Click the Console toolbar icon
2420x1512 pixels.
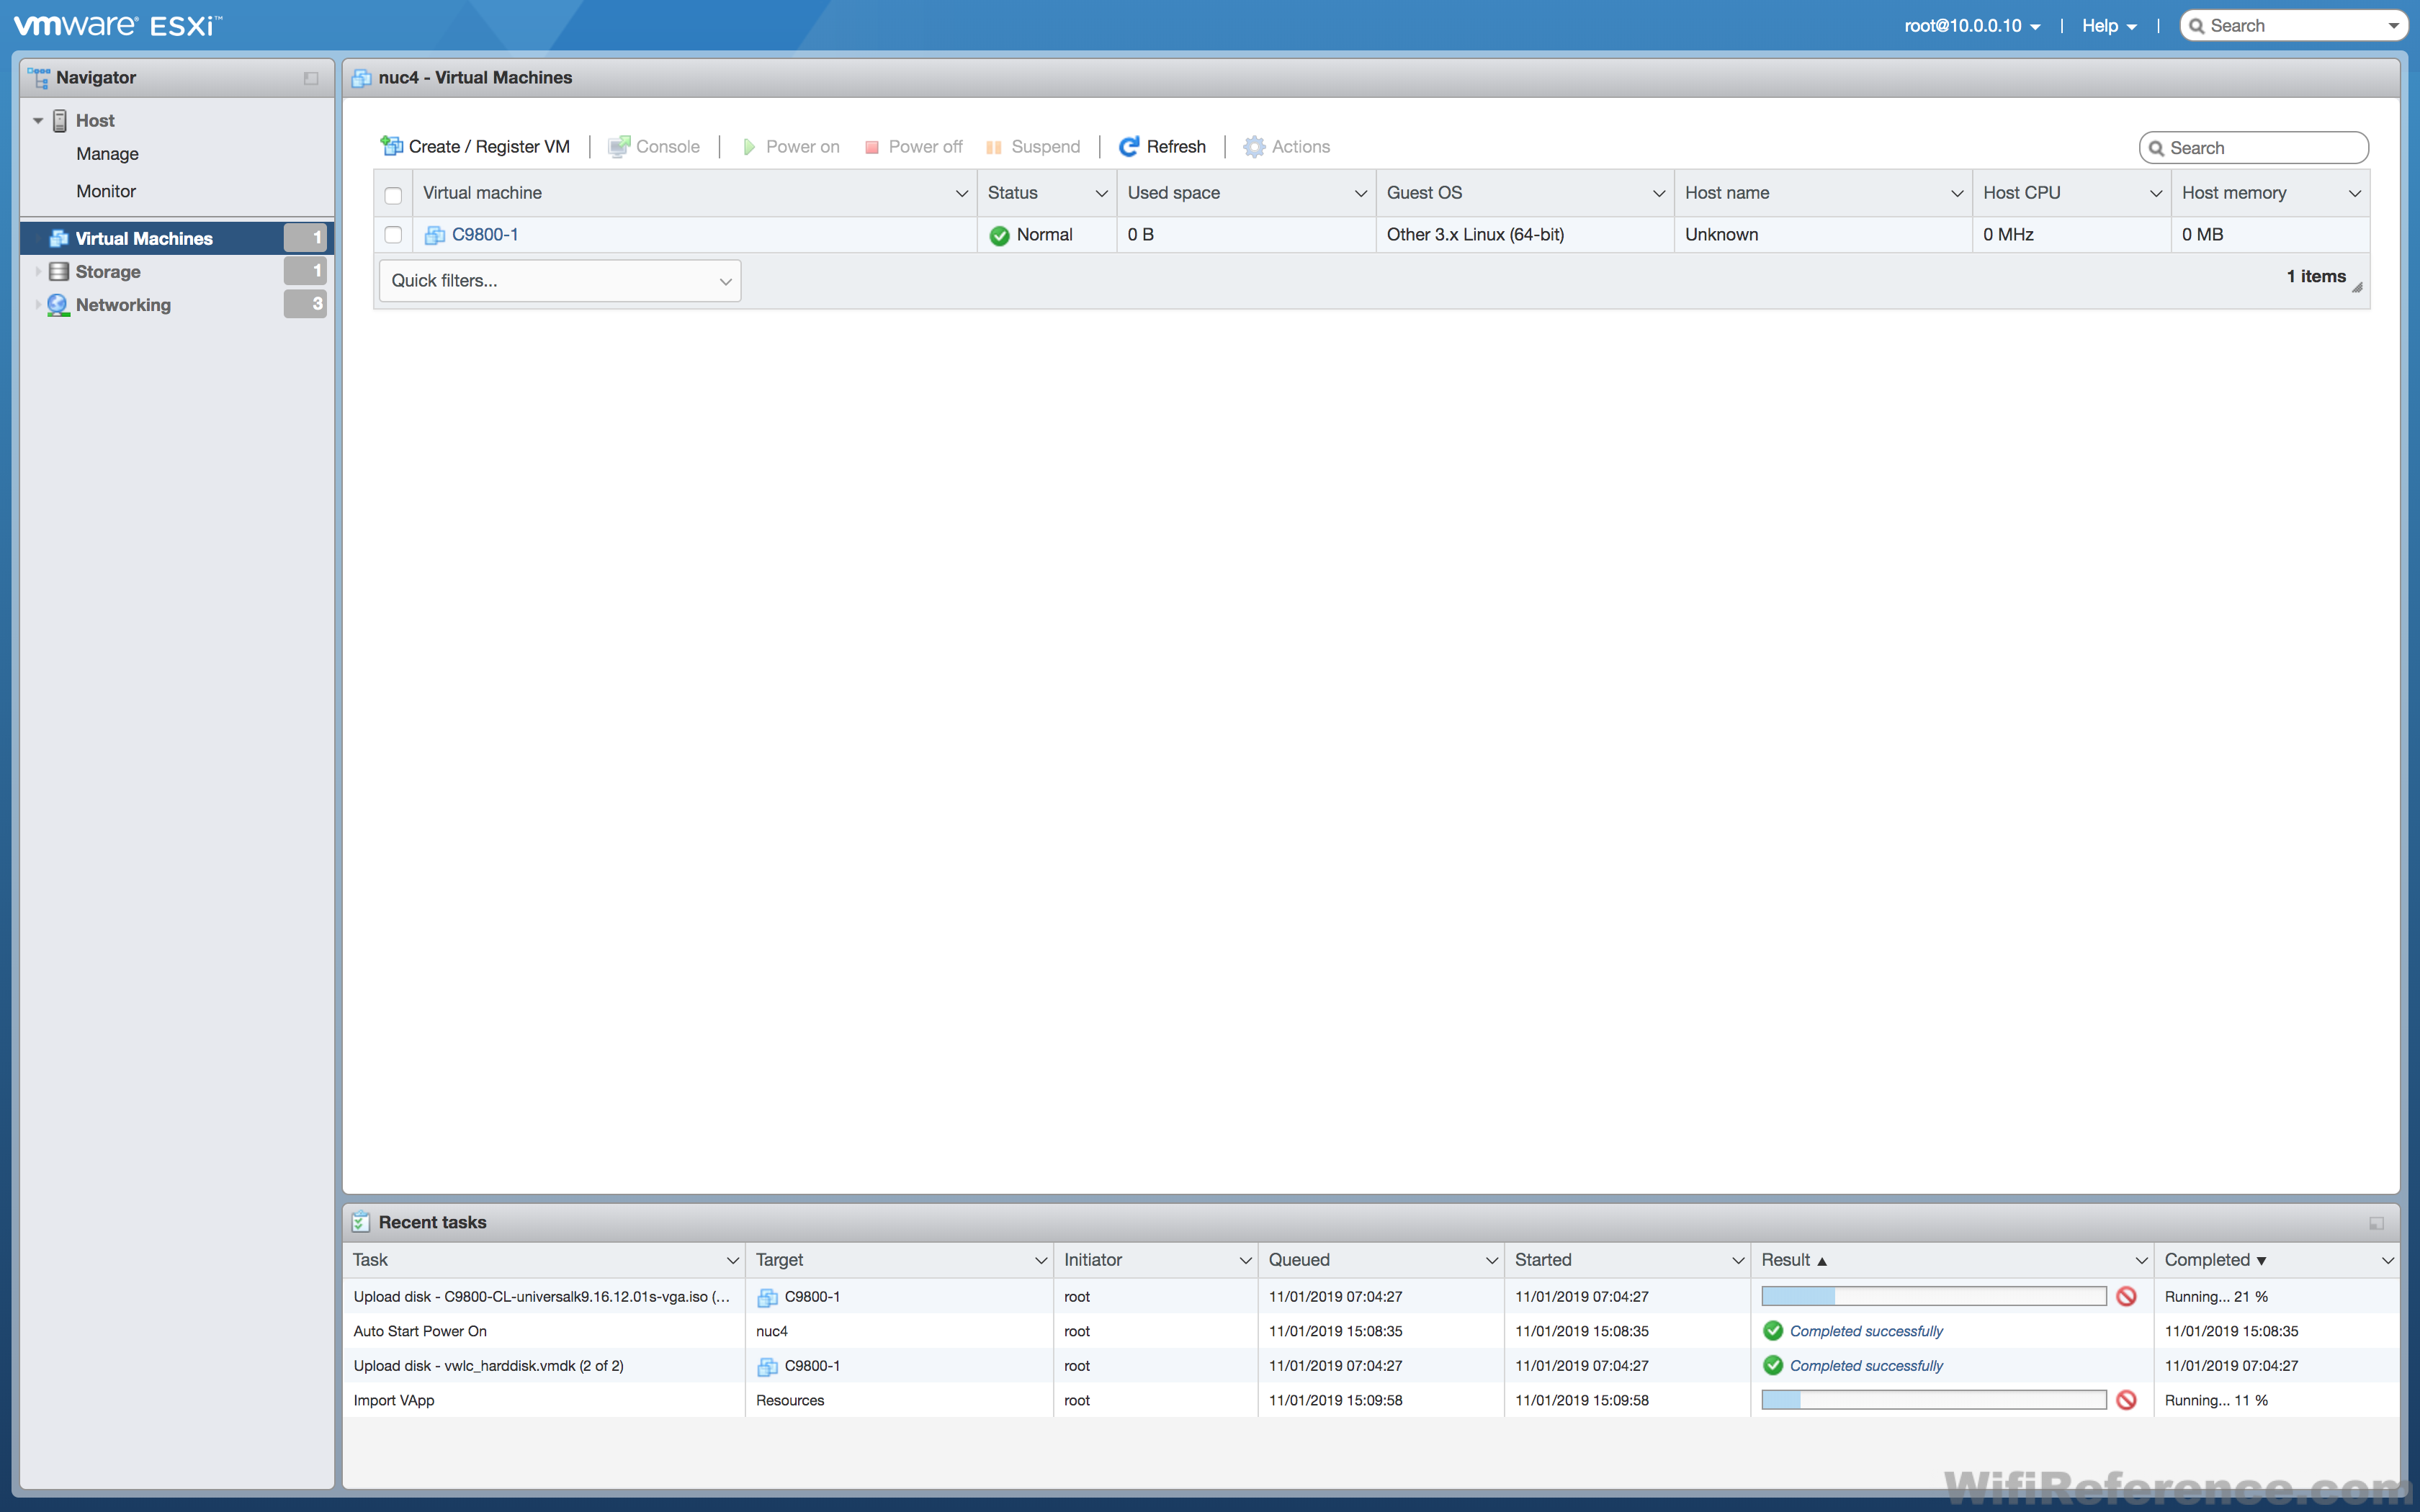(619, 146)
